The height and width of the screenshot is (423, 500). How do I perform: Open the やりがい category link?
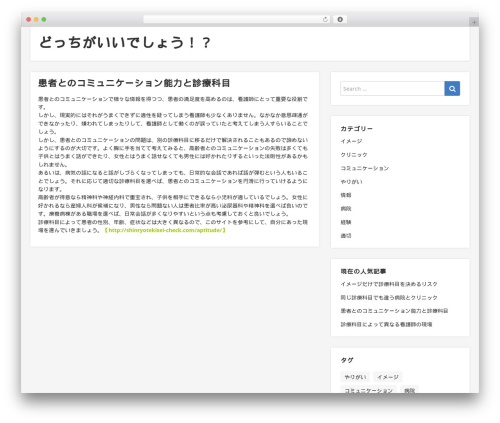351,182
